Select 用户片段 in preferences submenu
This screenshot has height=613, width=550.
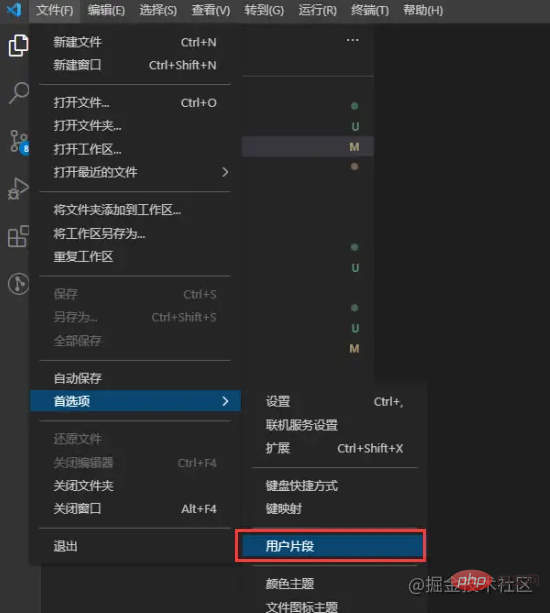(330, 546)
